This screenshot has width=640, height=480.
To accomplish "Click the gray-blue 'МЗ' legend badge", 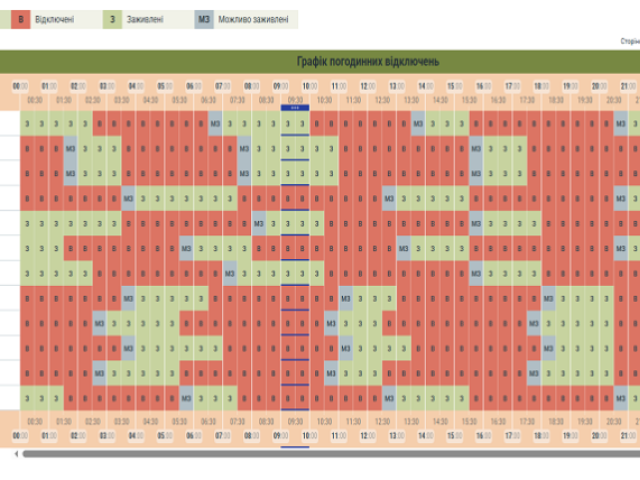I will click(204, 19).
